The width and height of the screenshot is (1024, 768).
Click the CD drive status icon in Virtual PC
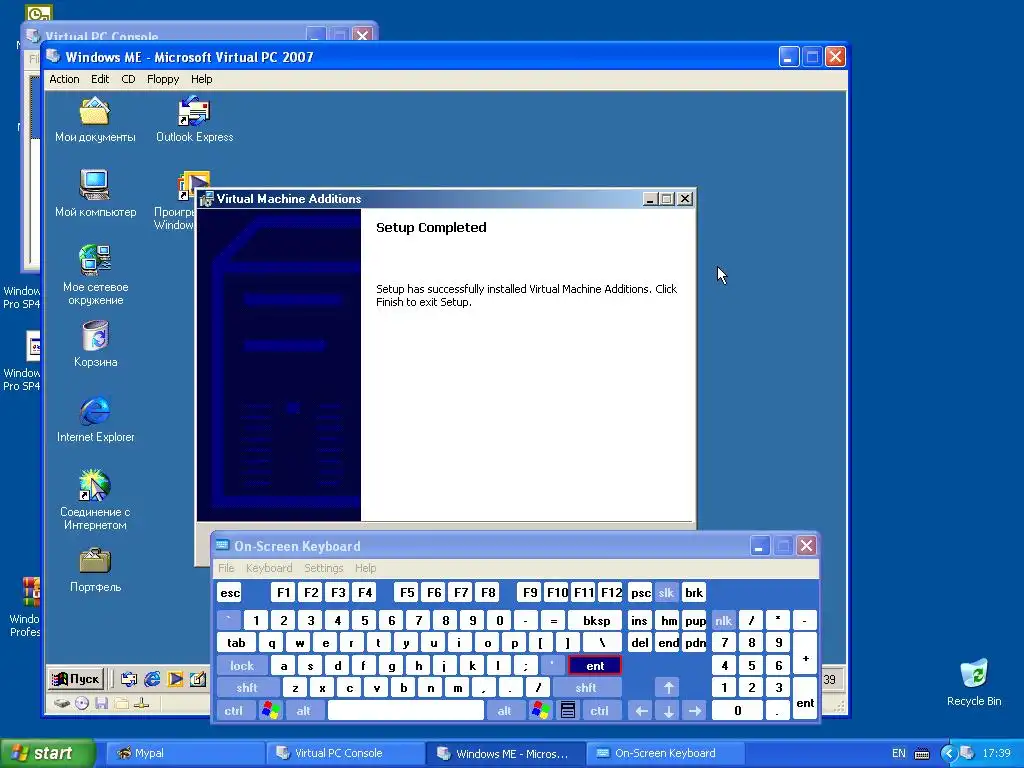coord(82,703)
